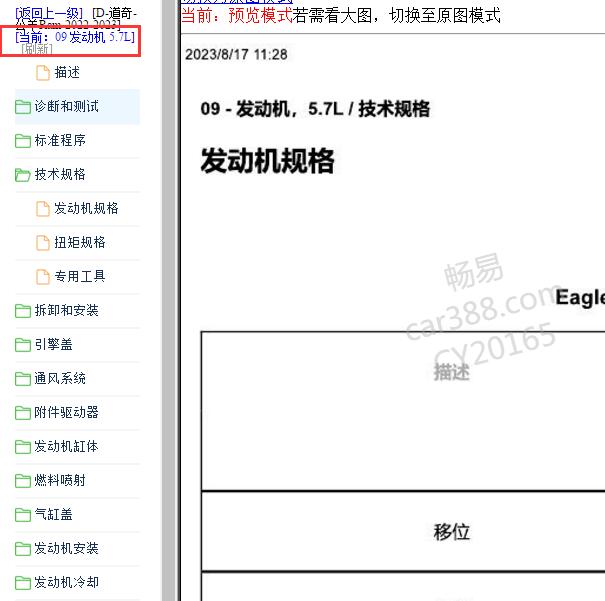Click the 标准程序 folder icon
Screen dimensions: 605x601
(23, 141)
